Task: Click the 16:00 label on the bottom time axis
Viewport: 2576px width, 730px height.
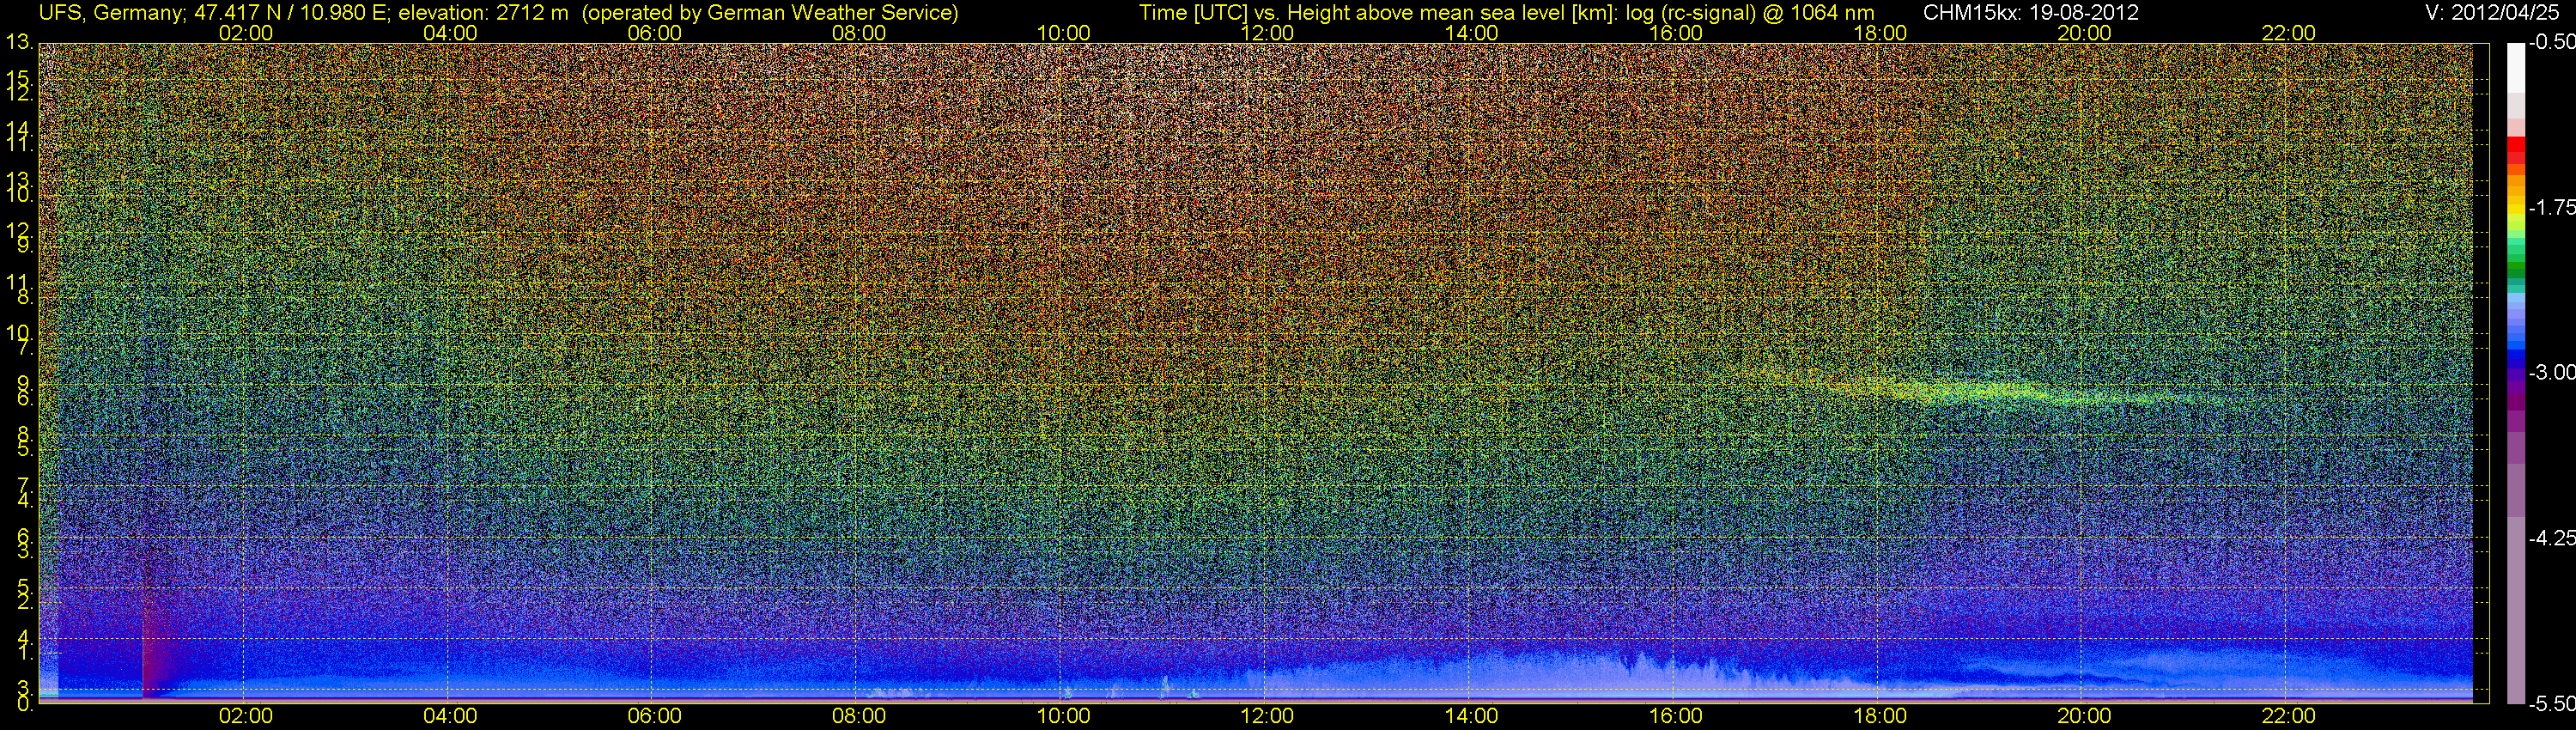Action: [1676, 716]
